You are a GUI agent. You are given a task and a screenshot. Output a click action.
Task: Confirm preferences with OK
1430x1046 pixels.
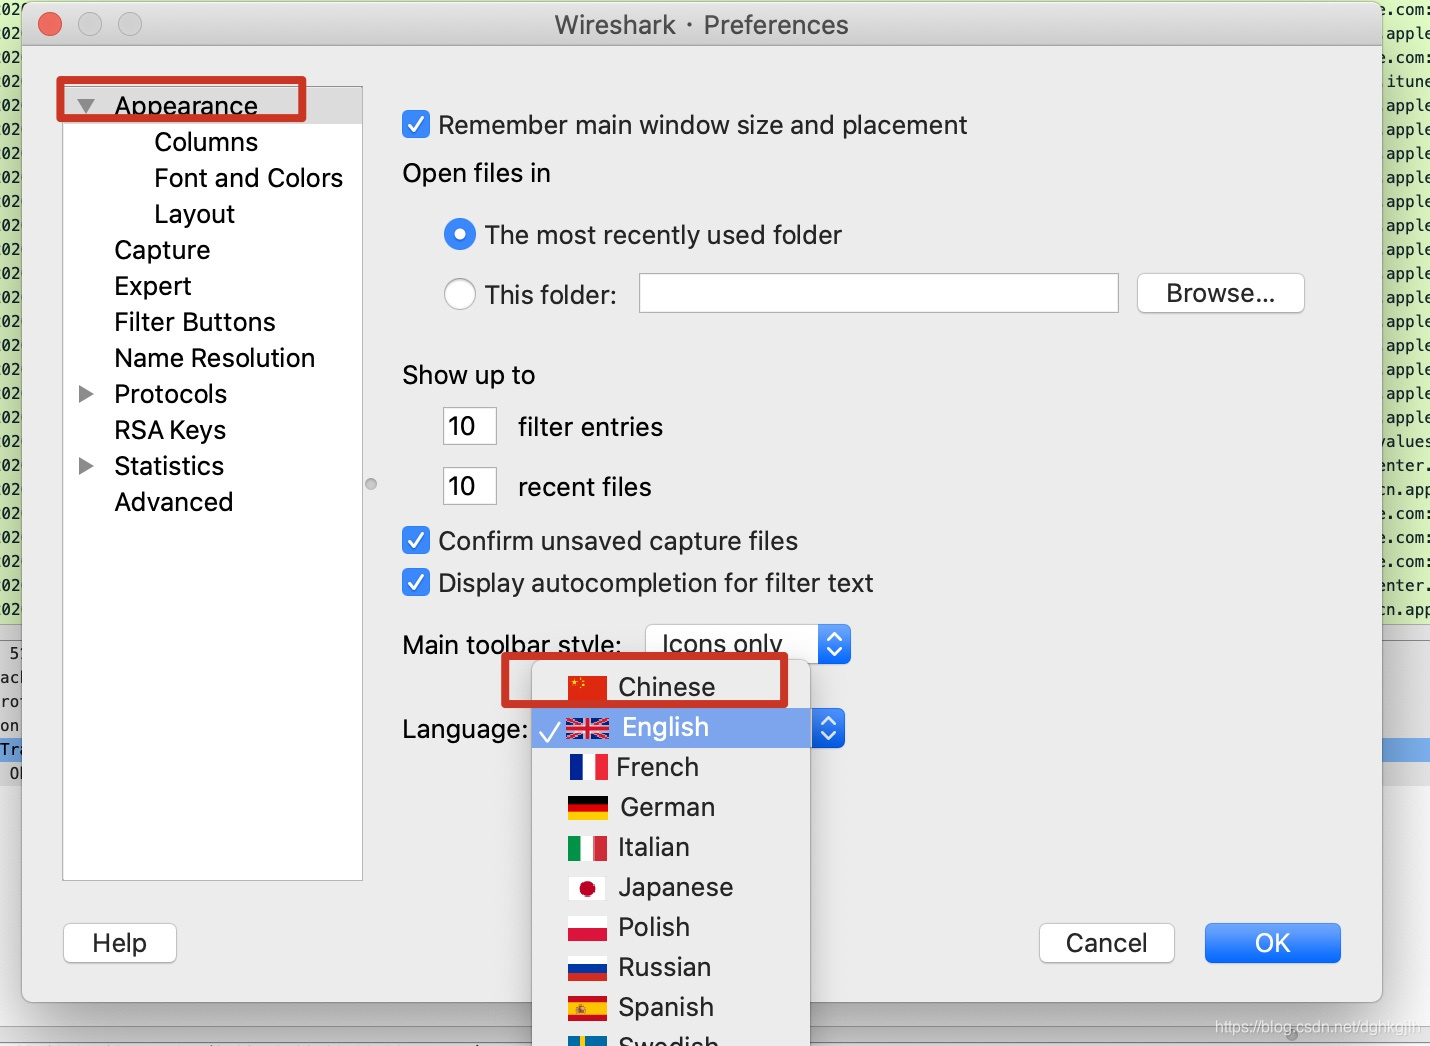pos(1272,943)
